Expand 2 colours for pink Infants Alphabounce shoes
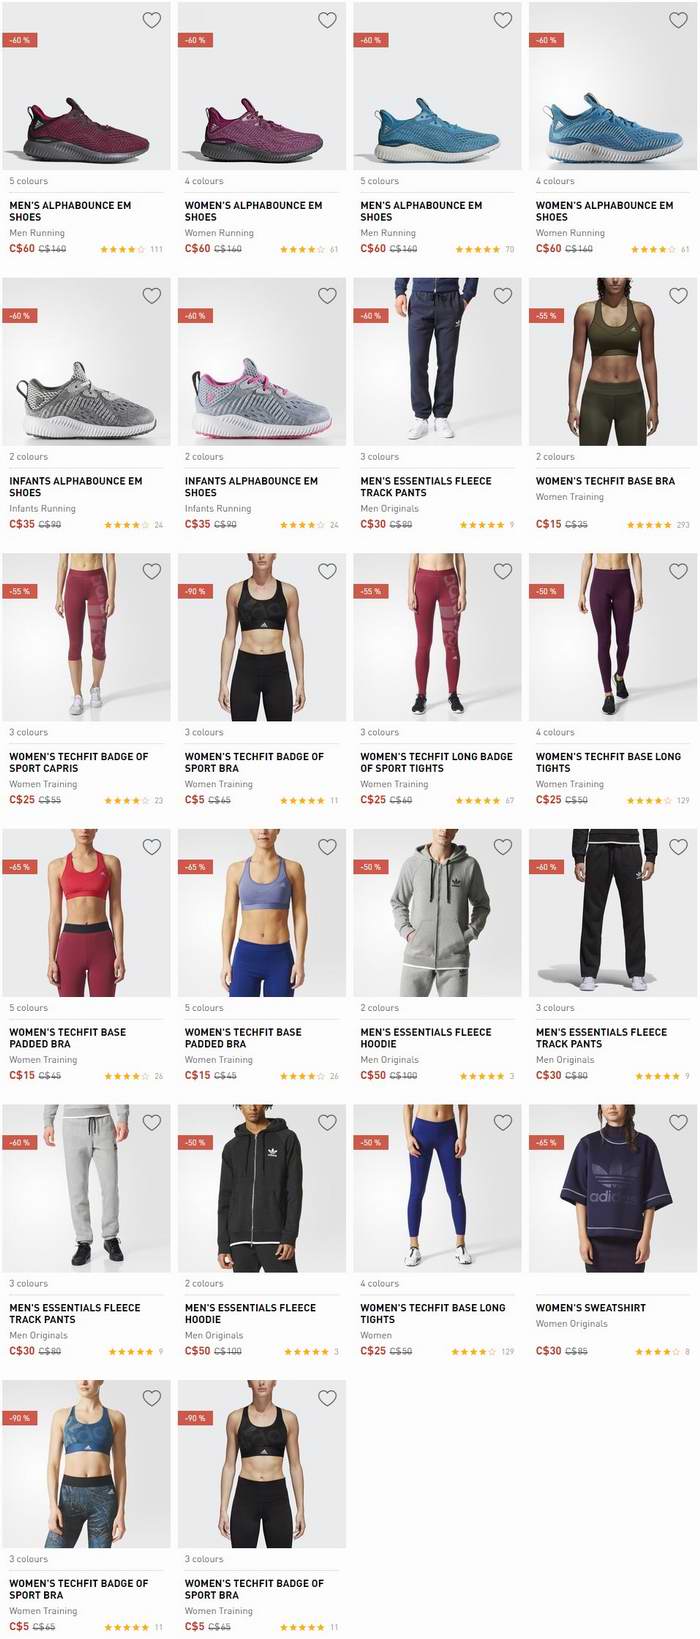This screenshot has height=1639, width=700. tap(204, 457)
